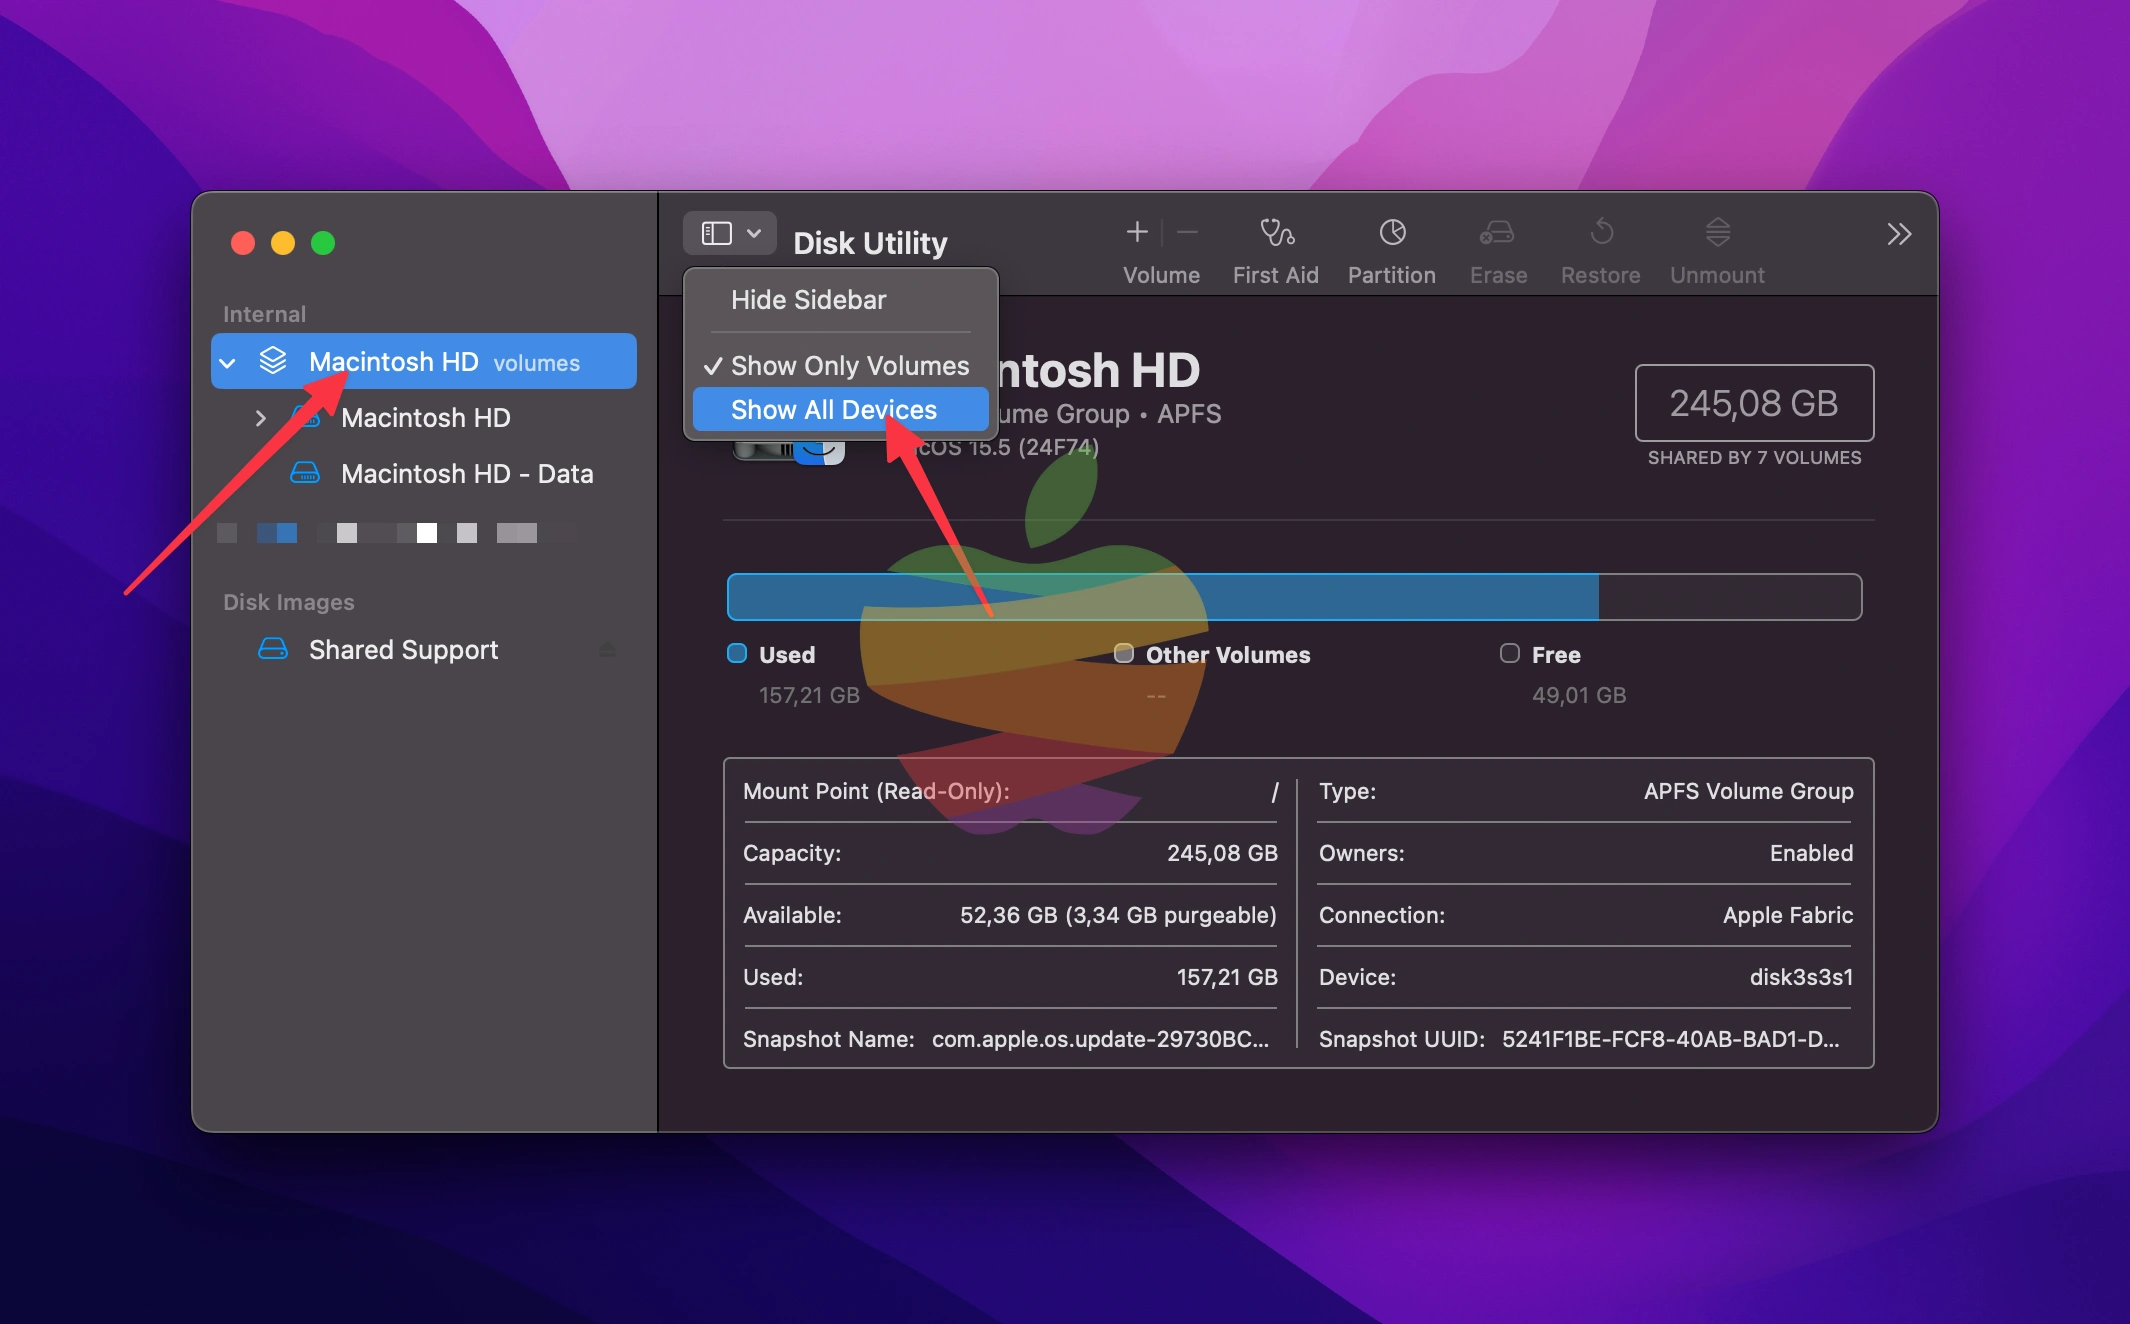The height and width of the screenshot is (1324, 2130).
Task: Click the Disk Utility window title
Action: pyautogui.click(x=870, y=243)
